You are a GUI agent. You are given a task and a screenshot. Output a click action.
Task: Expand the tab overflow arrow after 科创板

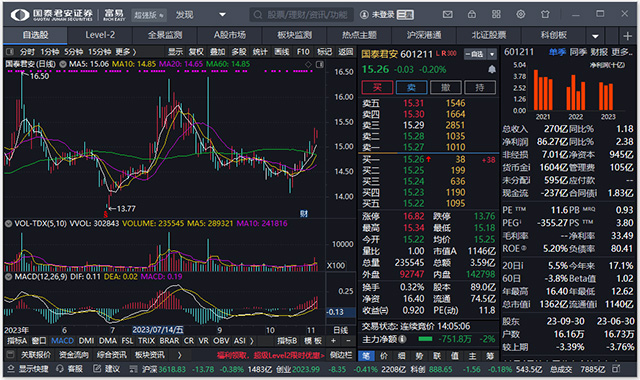tap(596, 36)
